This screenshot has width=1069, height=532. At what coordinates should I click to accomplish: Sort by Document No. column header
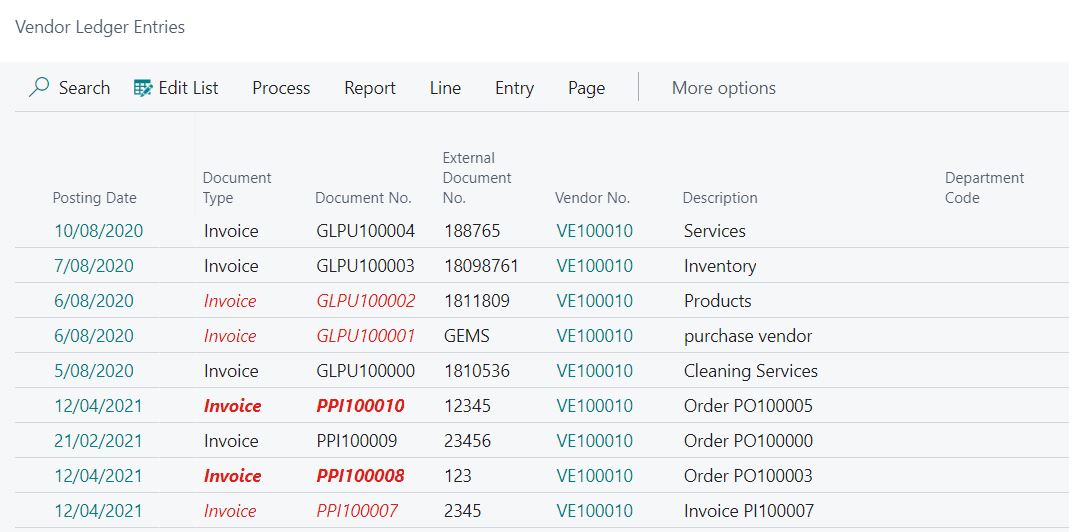click(x=363, y=198)
